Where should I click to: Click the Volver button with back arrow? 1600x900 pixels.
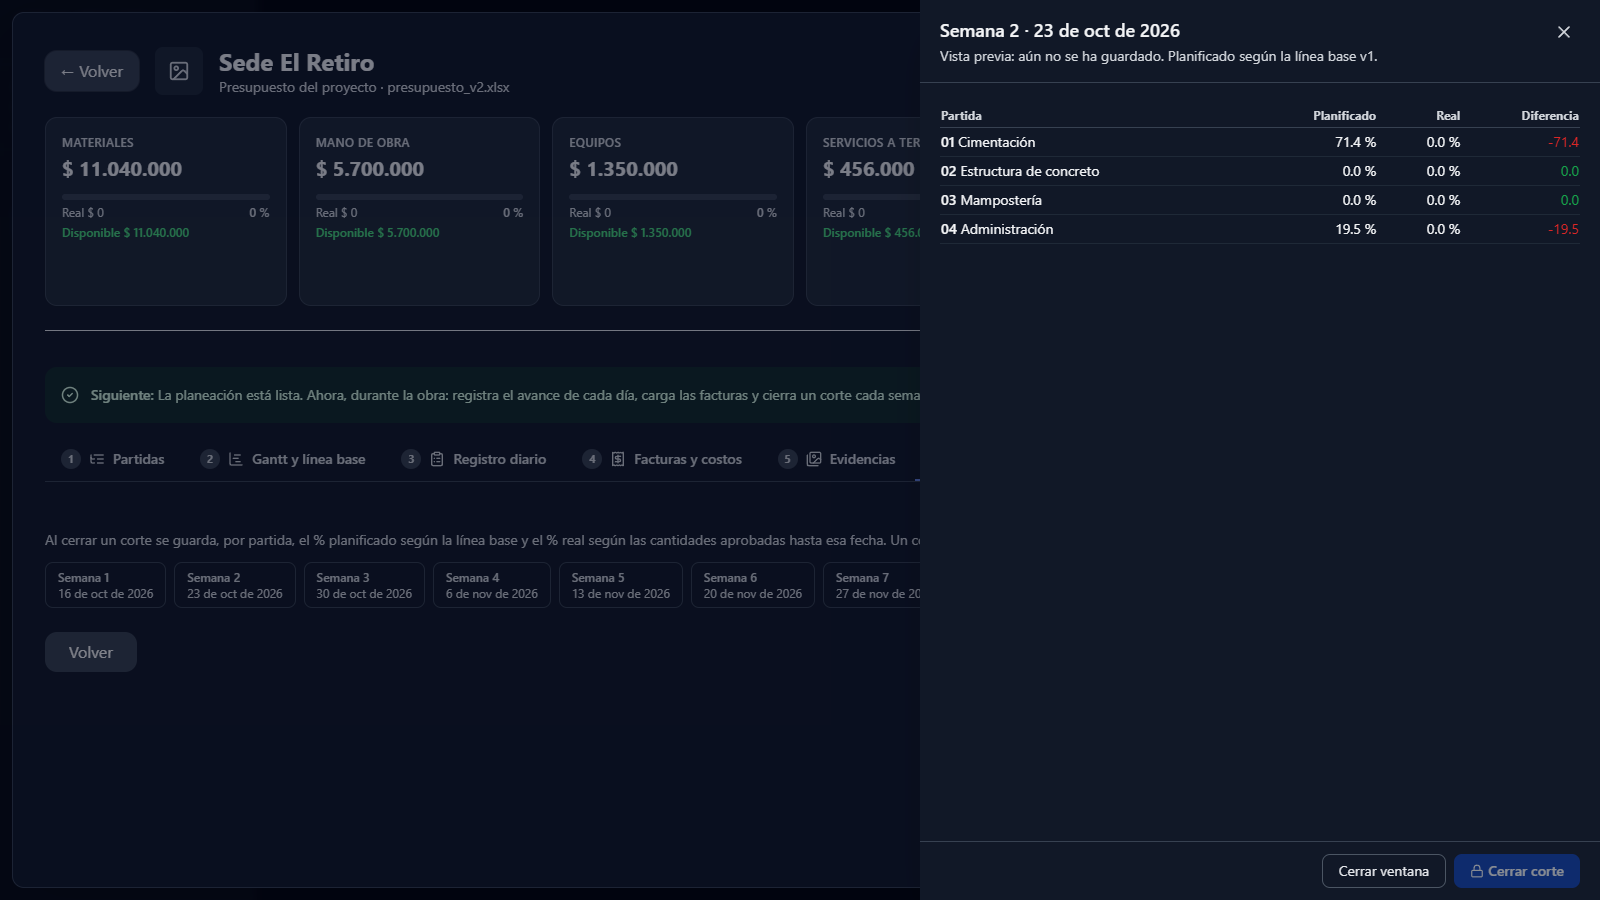point(92,71)
